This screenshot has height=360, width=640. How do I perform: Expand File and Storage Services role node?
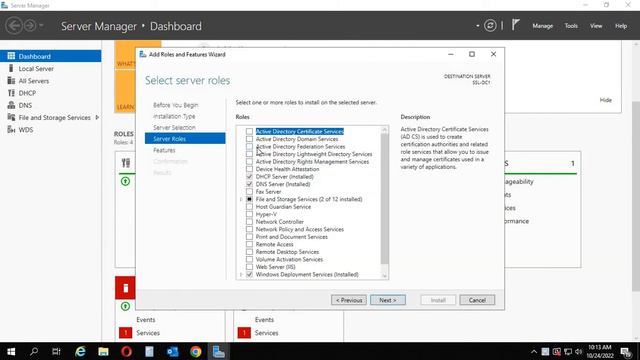[x=241, y=199]
